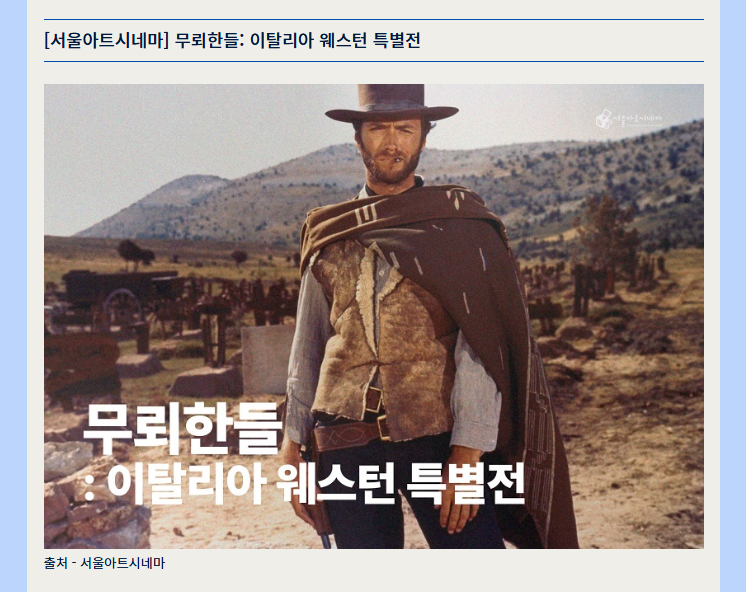The image size is (746, 592).
Task: Click the 이탈리아 웨스턴 특별전 overlay subtitle
Action: coord(304,483)
